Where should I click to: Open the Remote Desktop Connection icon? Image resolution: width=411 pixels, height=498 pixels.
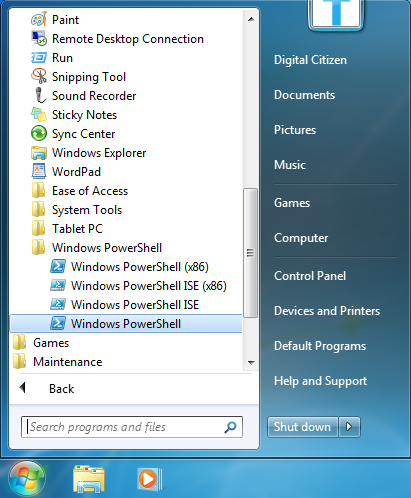[x=39, y=39]
